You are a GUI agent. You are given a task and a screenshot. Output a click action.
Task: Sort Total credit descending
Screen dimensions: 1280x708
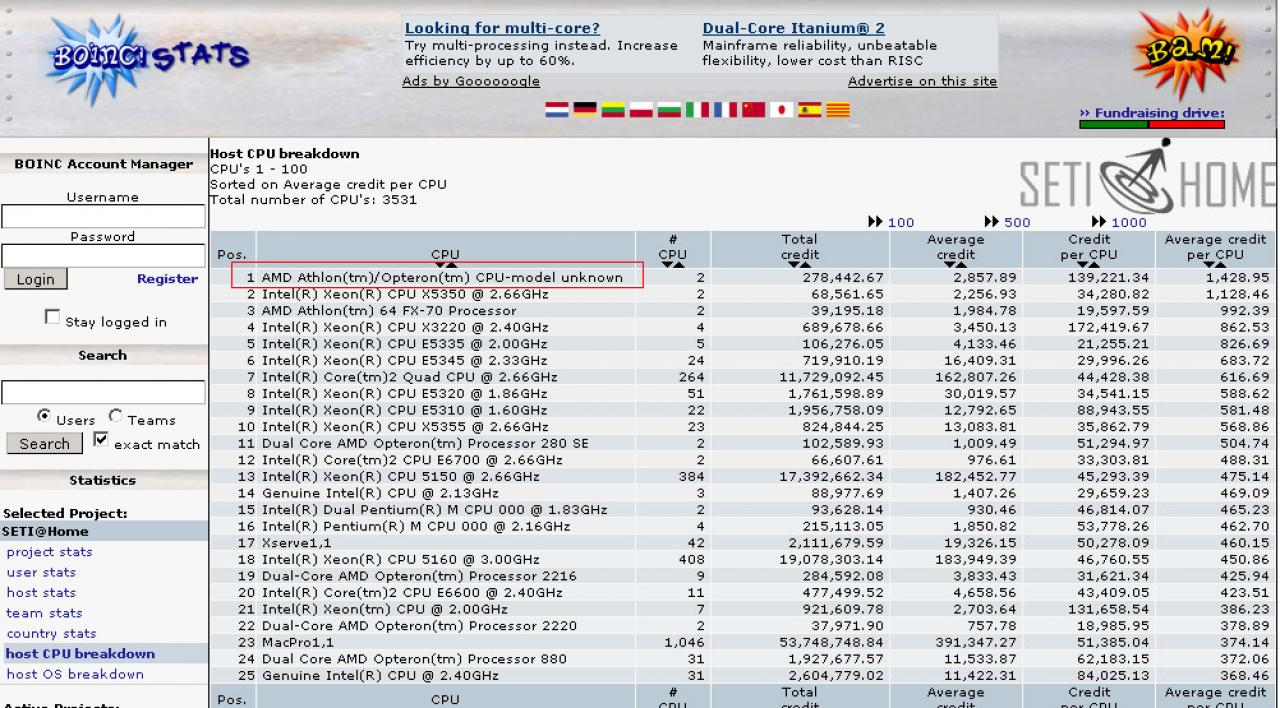(x=793, y=265)
